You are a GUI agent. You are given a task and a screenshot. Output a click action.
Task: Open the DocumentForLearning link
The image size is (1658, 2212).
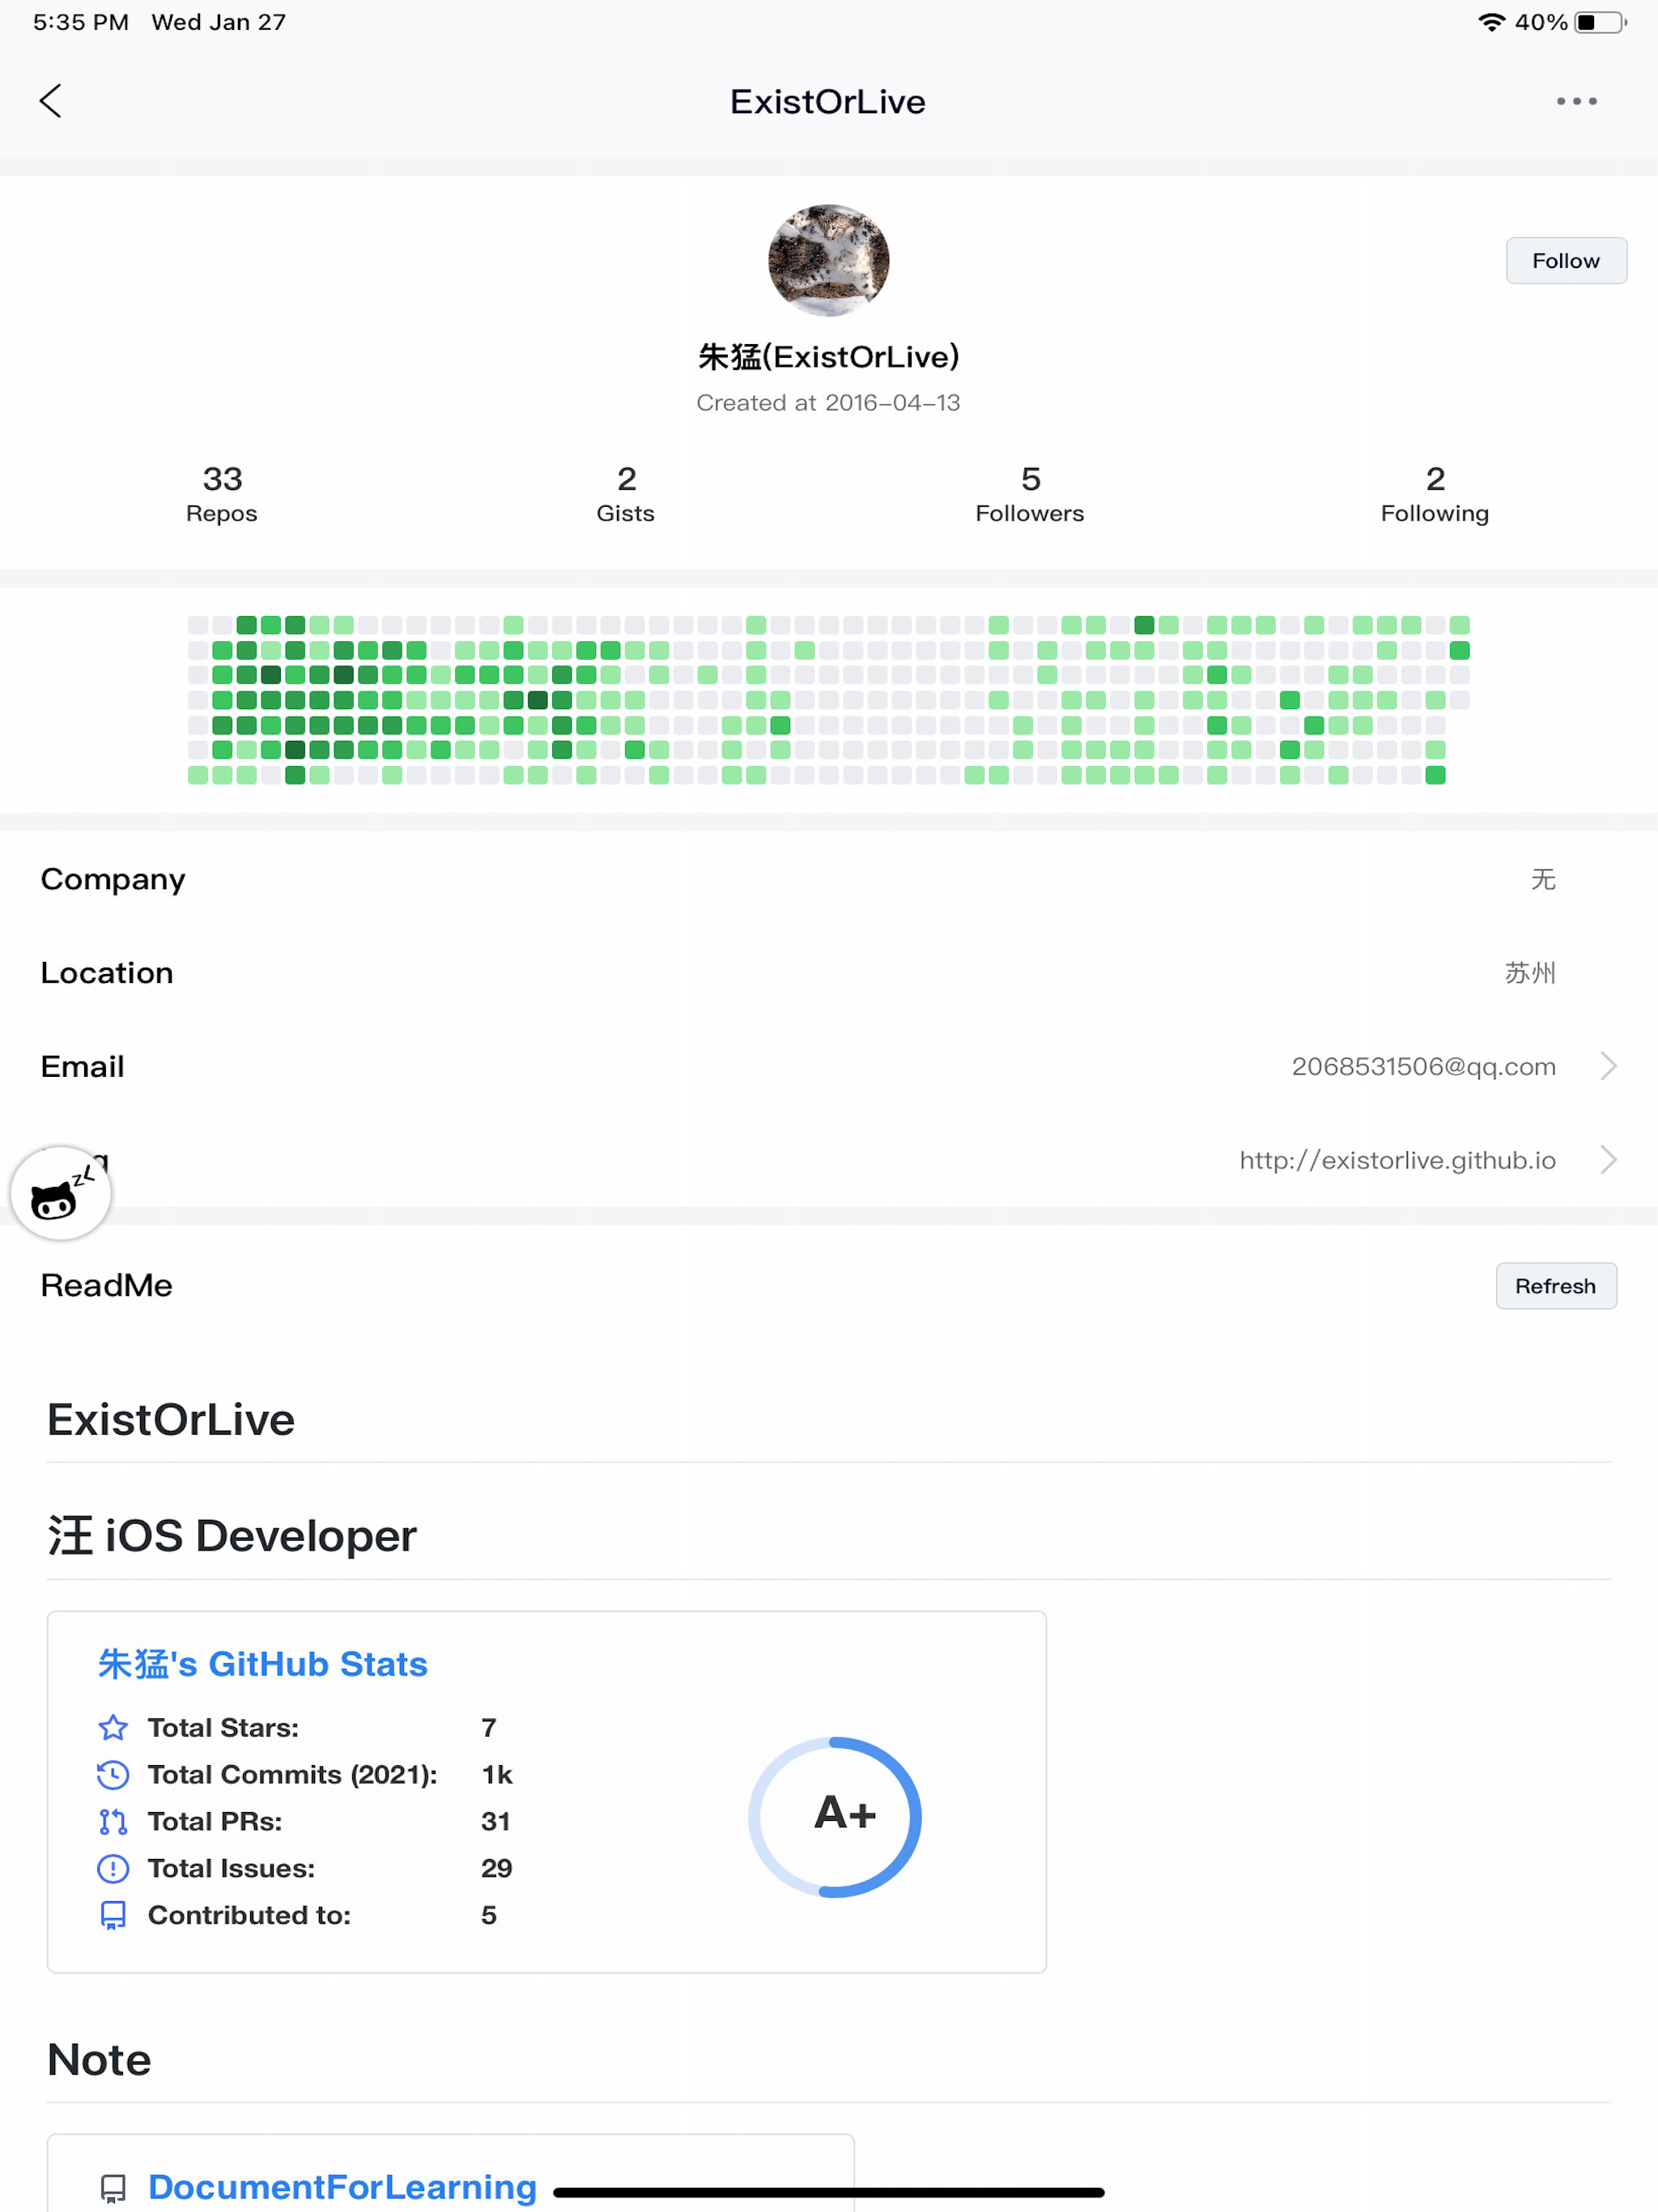342,2186
